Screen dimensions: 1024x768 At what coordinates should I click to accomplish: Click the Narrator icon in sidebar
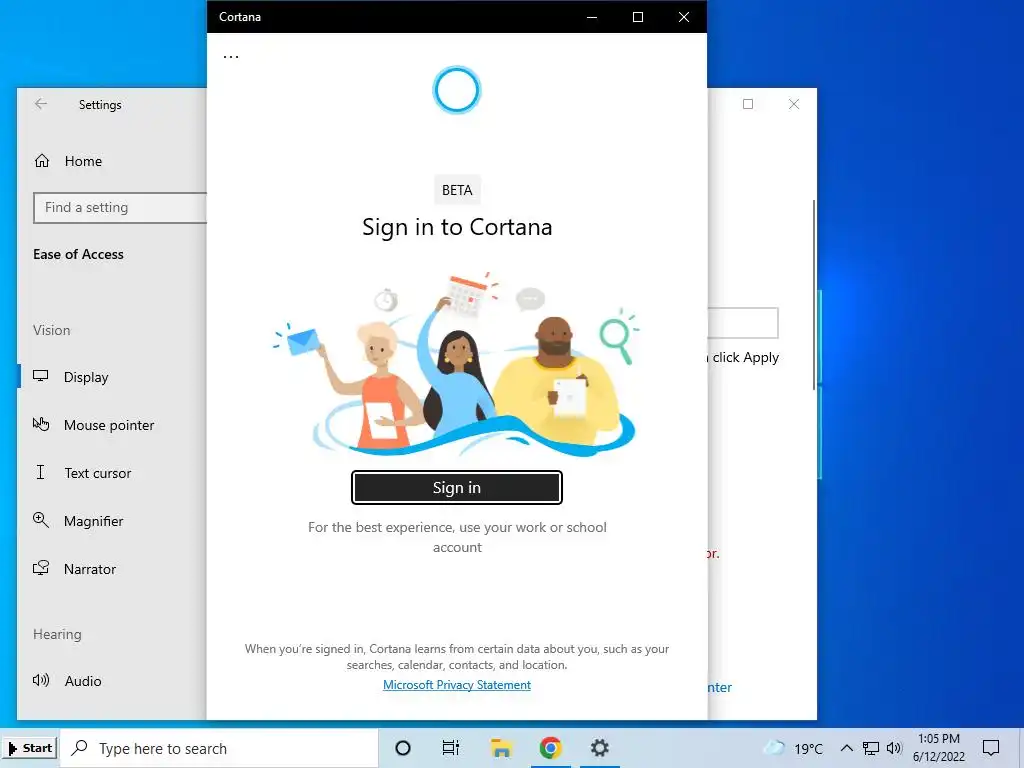point(40,568)
